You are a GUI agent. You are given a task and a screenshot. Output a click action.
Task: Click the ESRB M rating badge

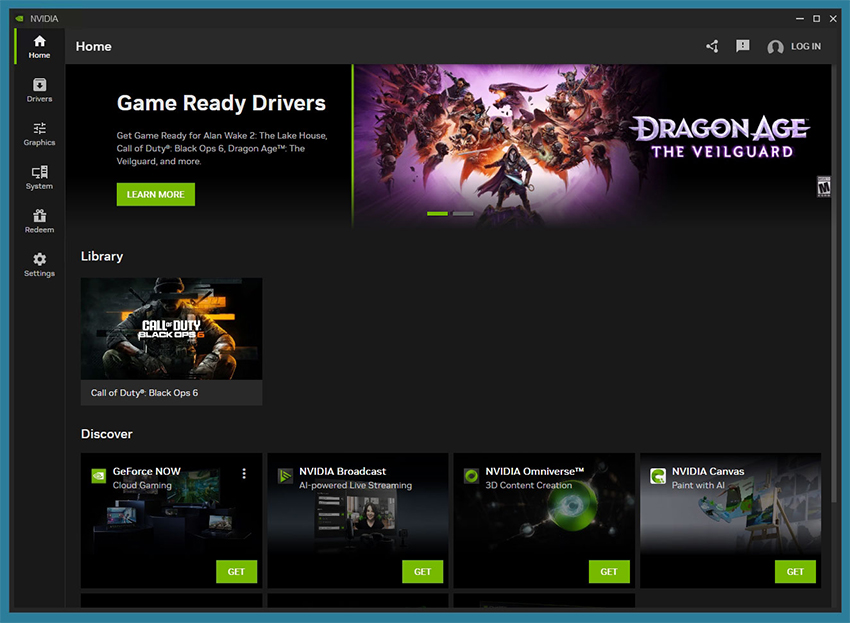824,187
